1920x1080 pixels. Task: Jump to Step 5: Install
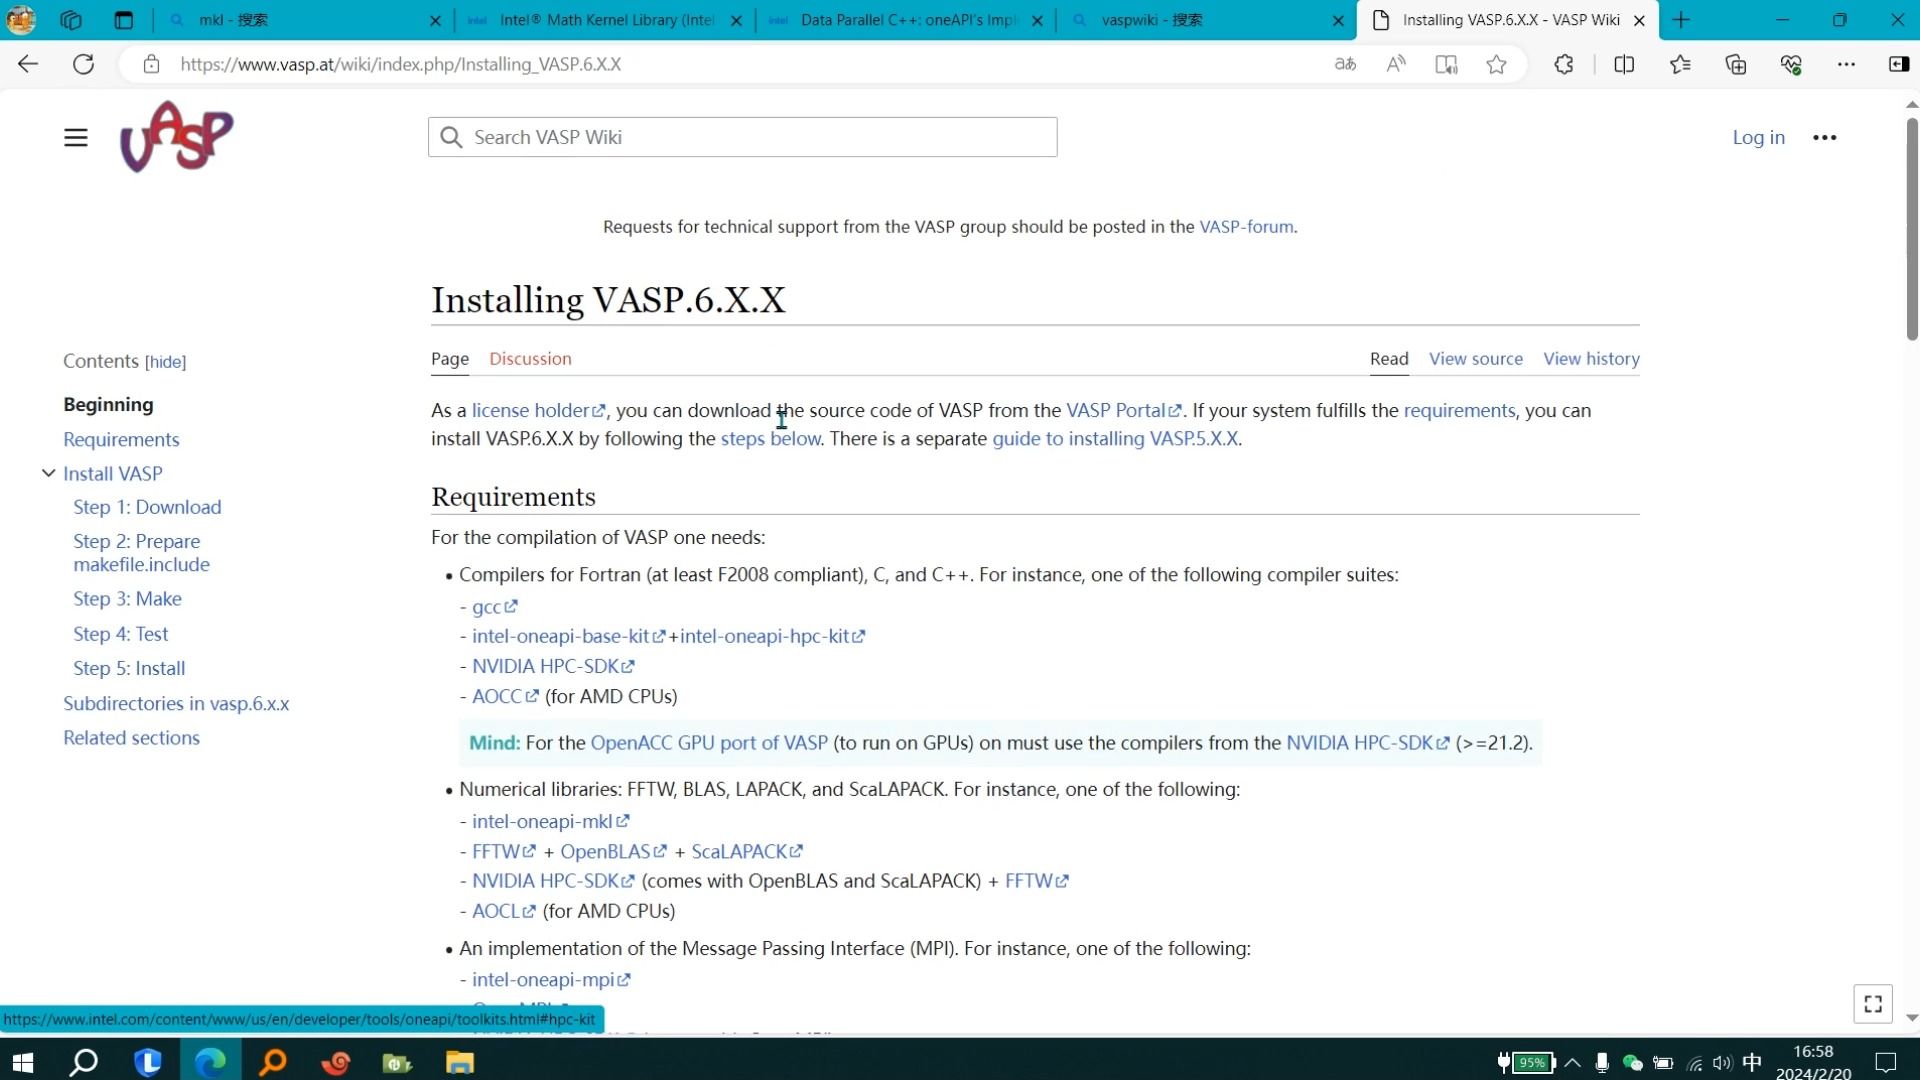pos(129,668)
